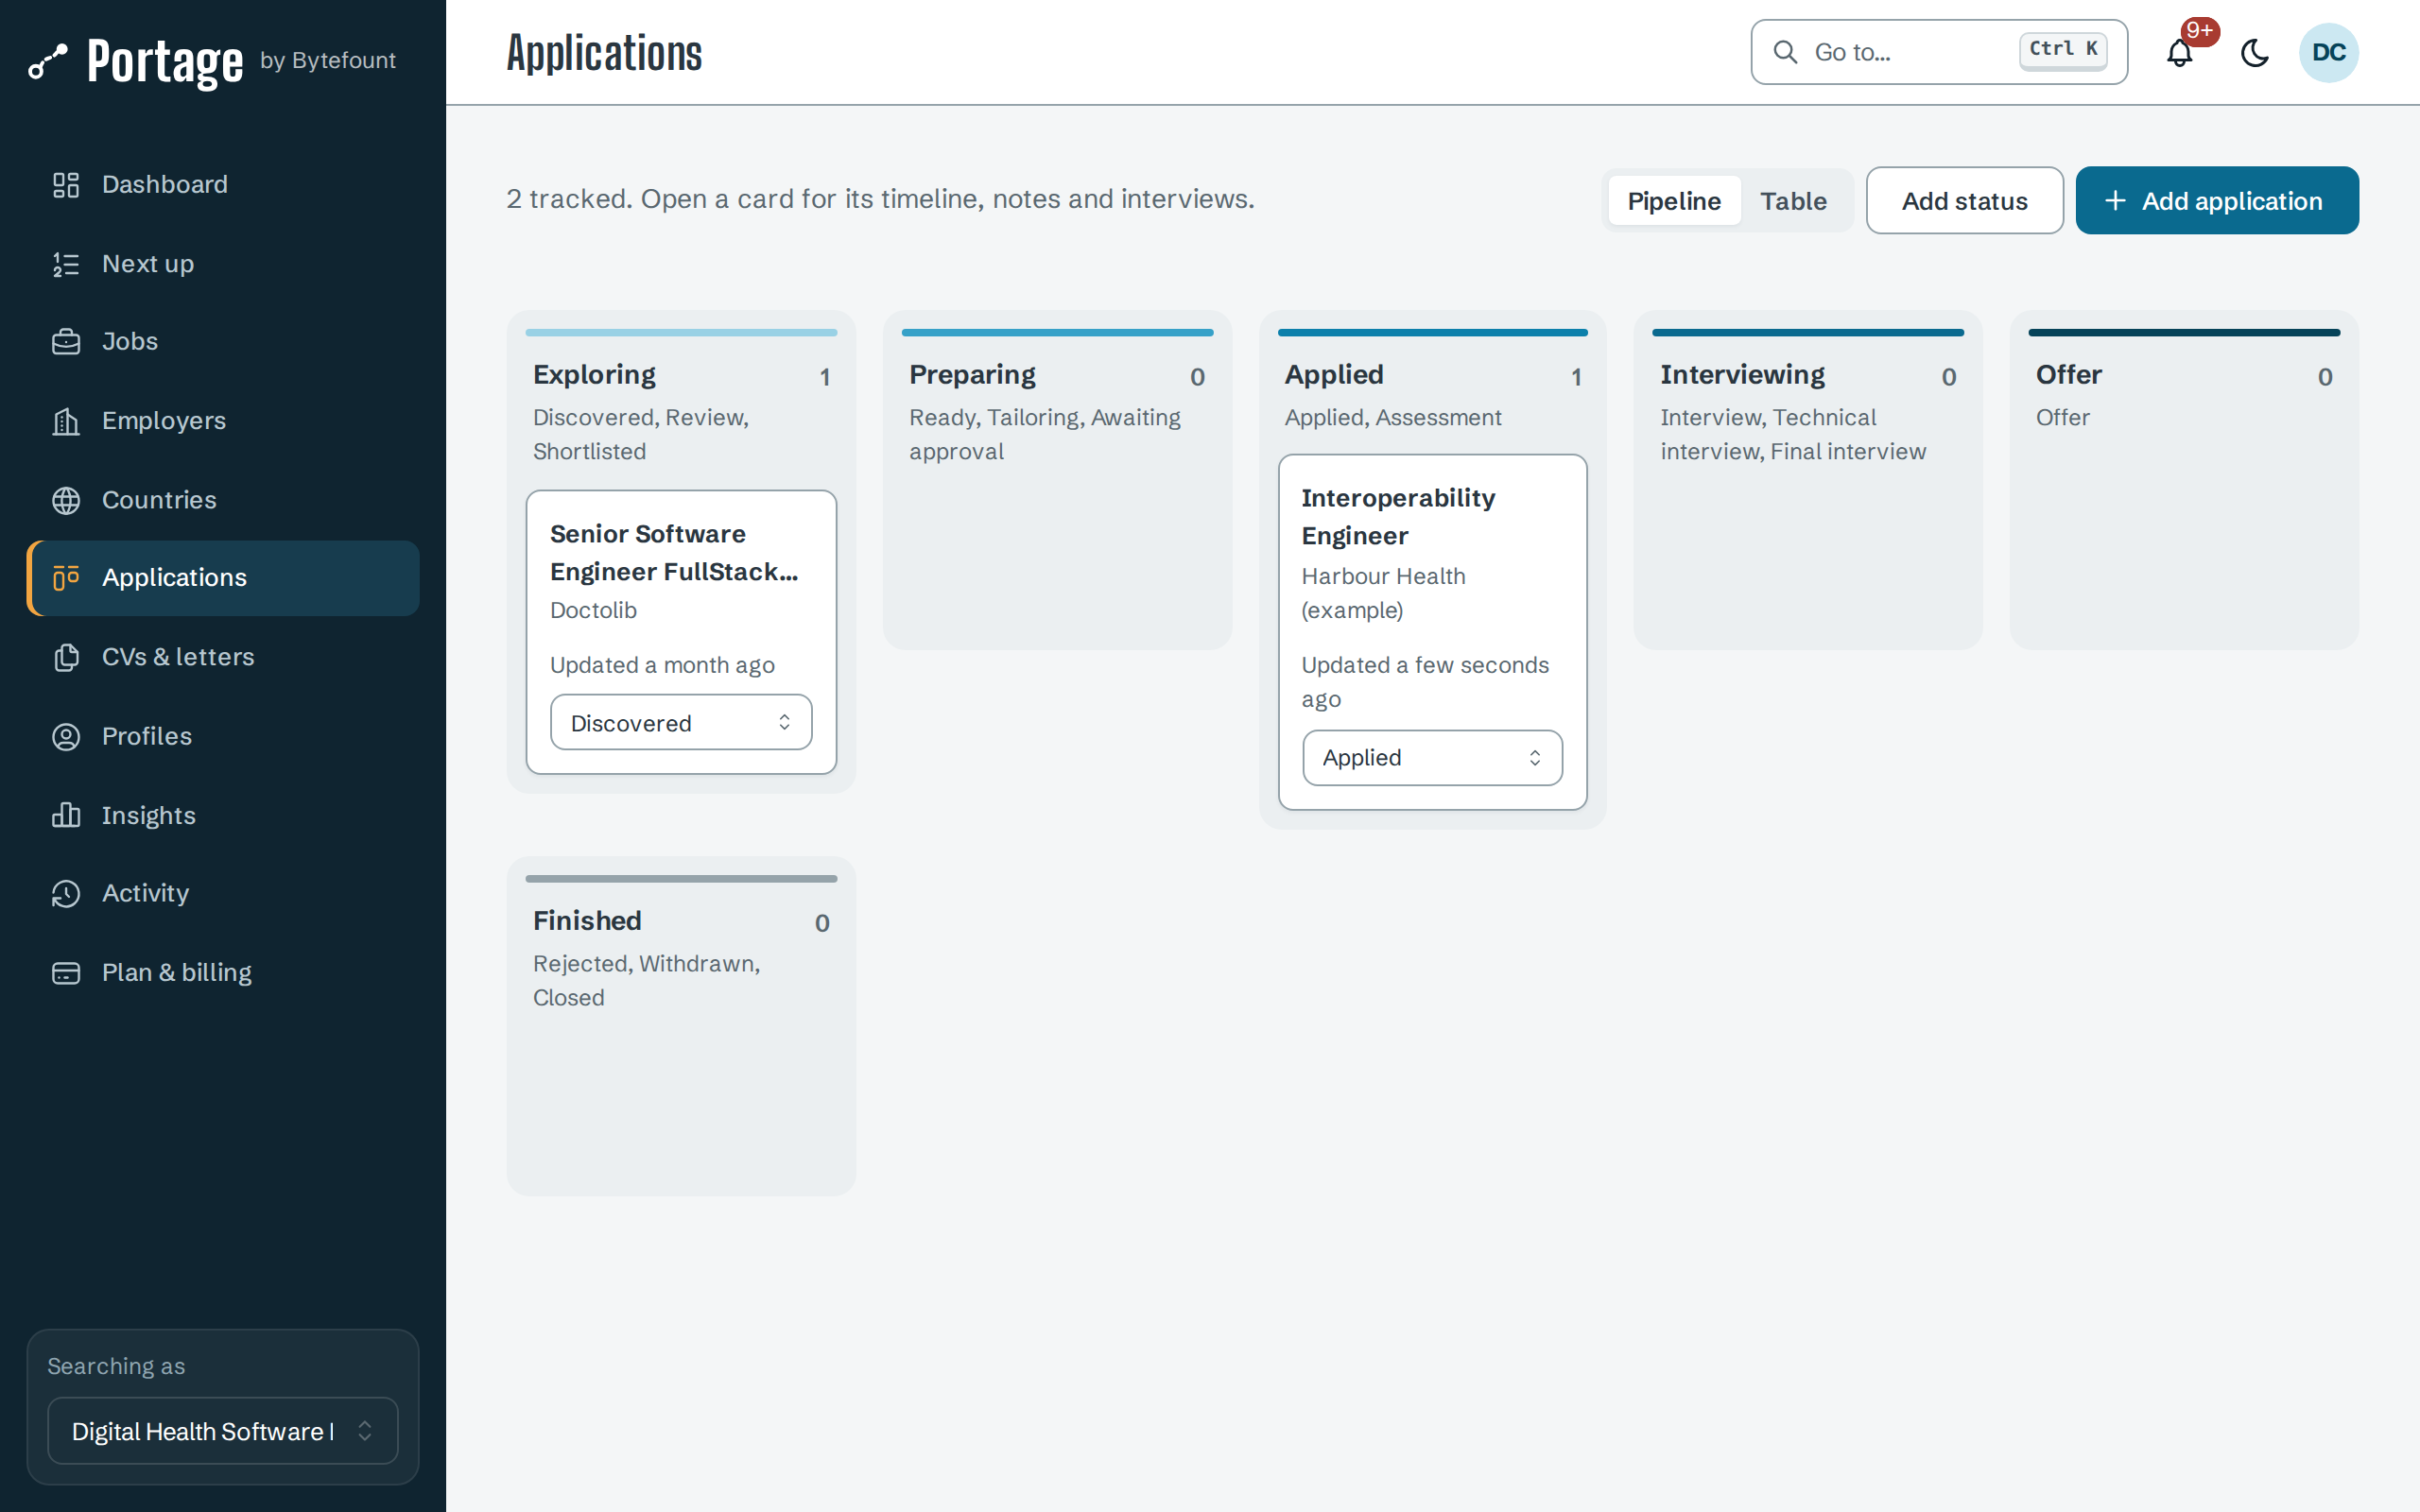The image size is (2420, 1512).
Task: Click the Profiles person icon
Action: (66, 736)
